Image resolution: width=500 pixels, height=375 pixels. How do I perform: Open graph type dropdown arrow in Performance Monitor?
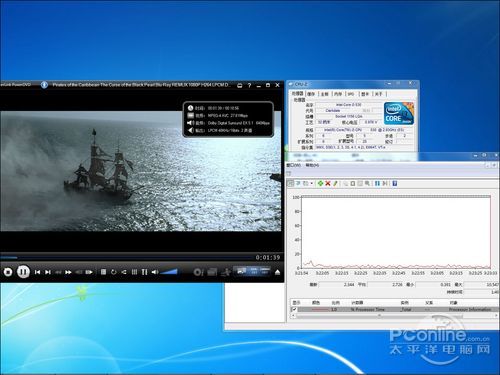(312, 183)
